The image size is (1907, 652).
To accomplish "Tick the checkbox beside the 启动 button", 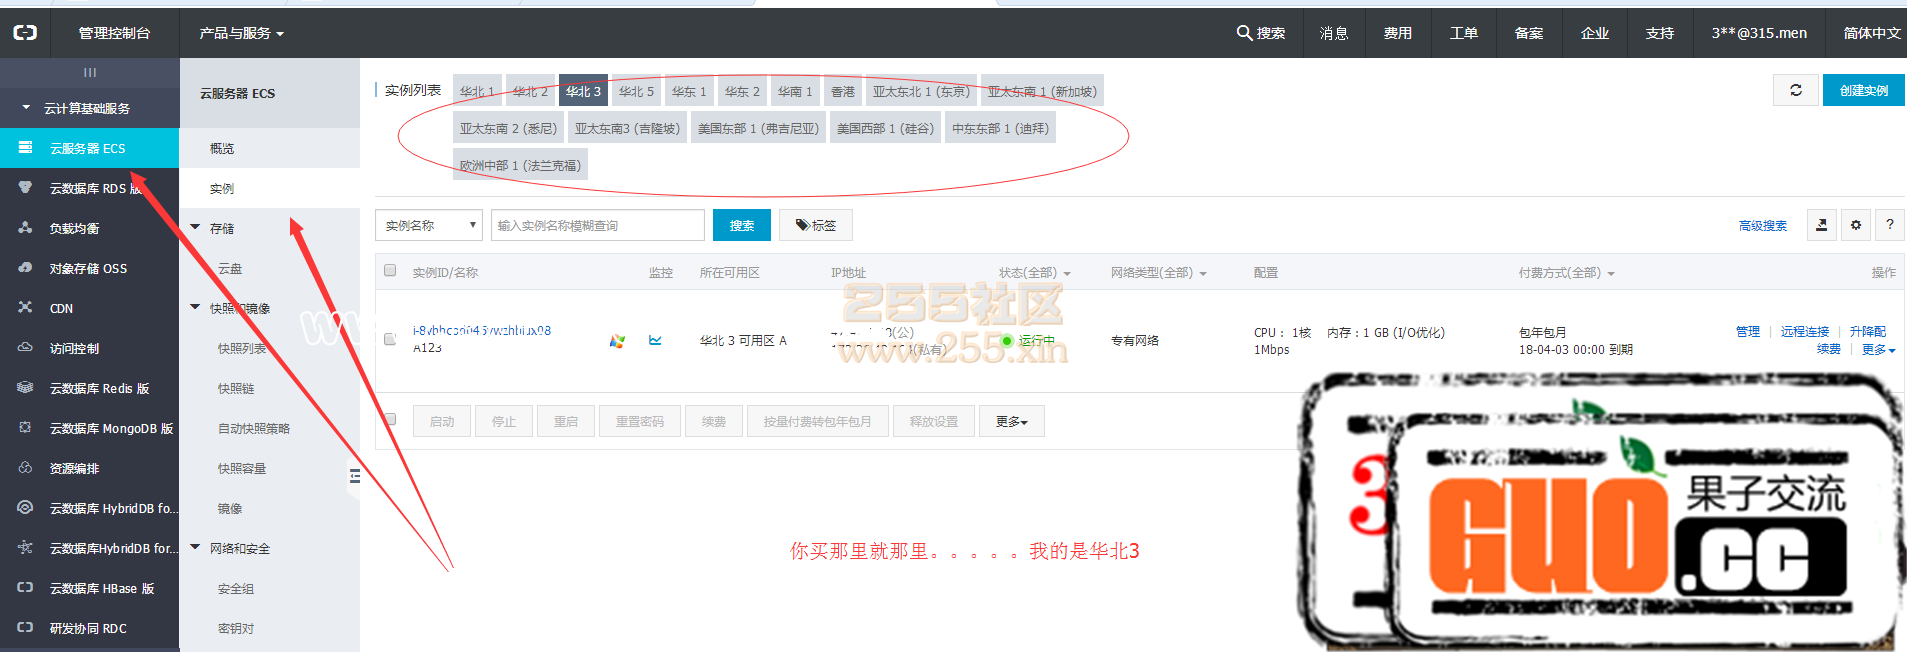I will (x=390, y=420).
